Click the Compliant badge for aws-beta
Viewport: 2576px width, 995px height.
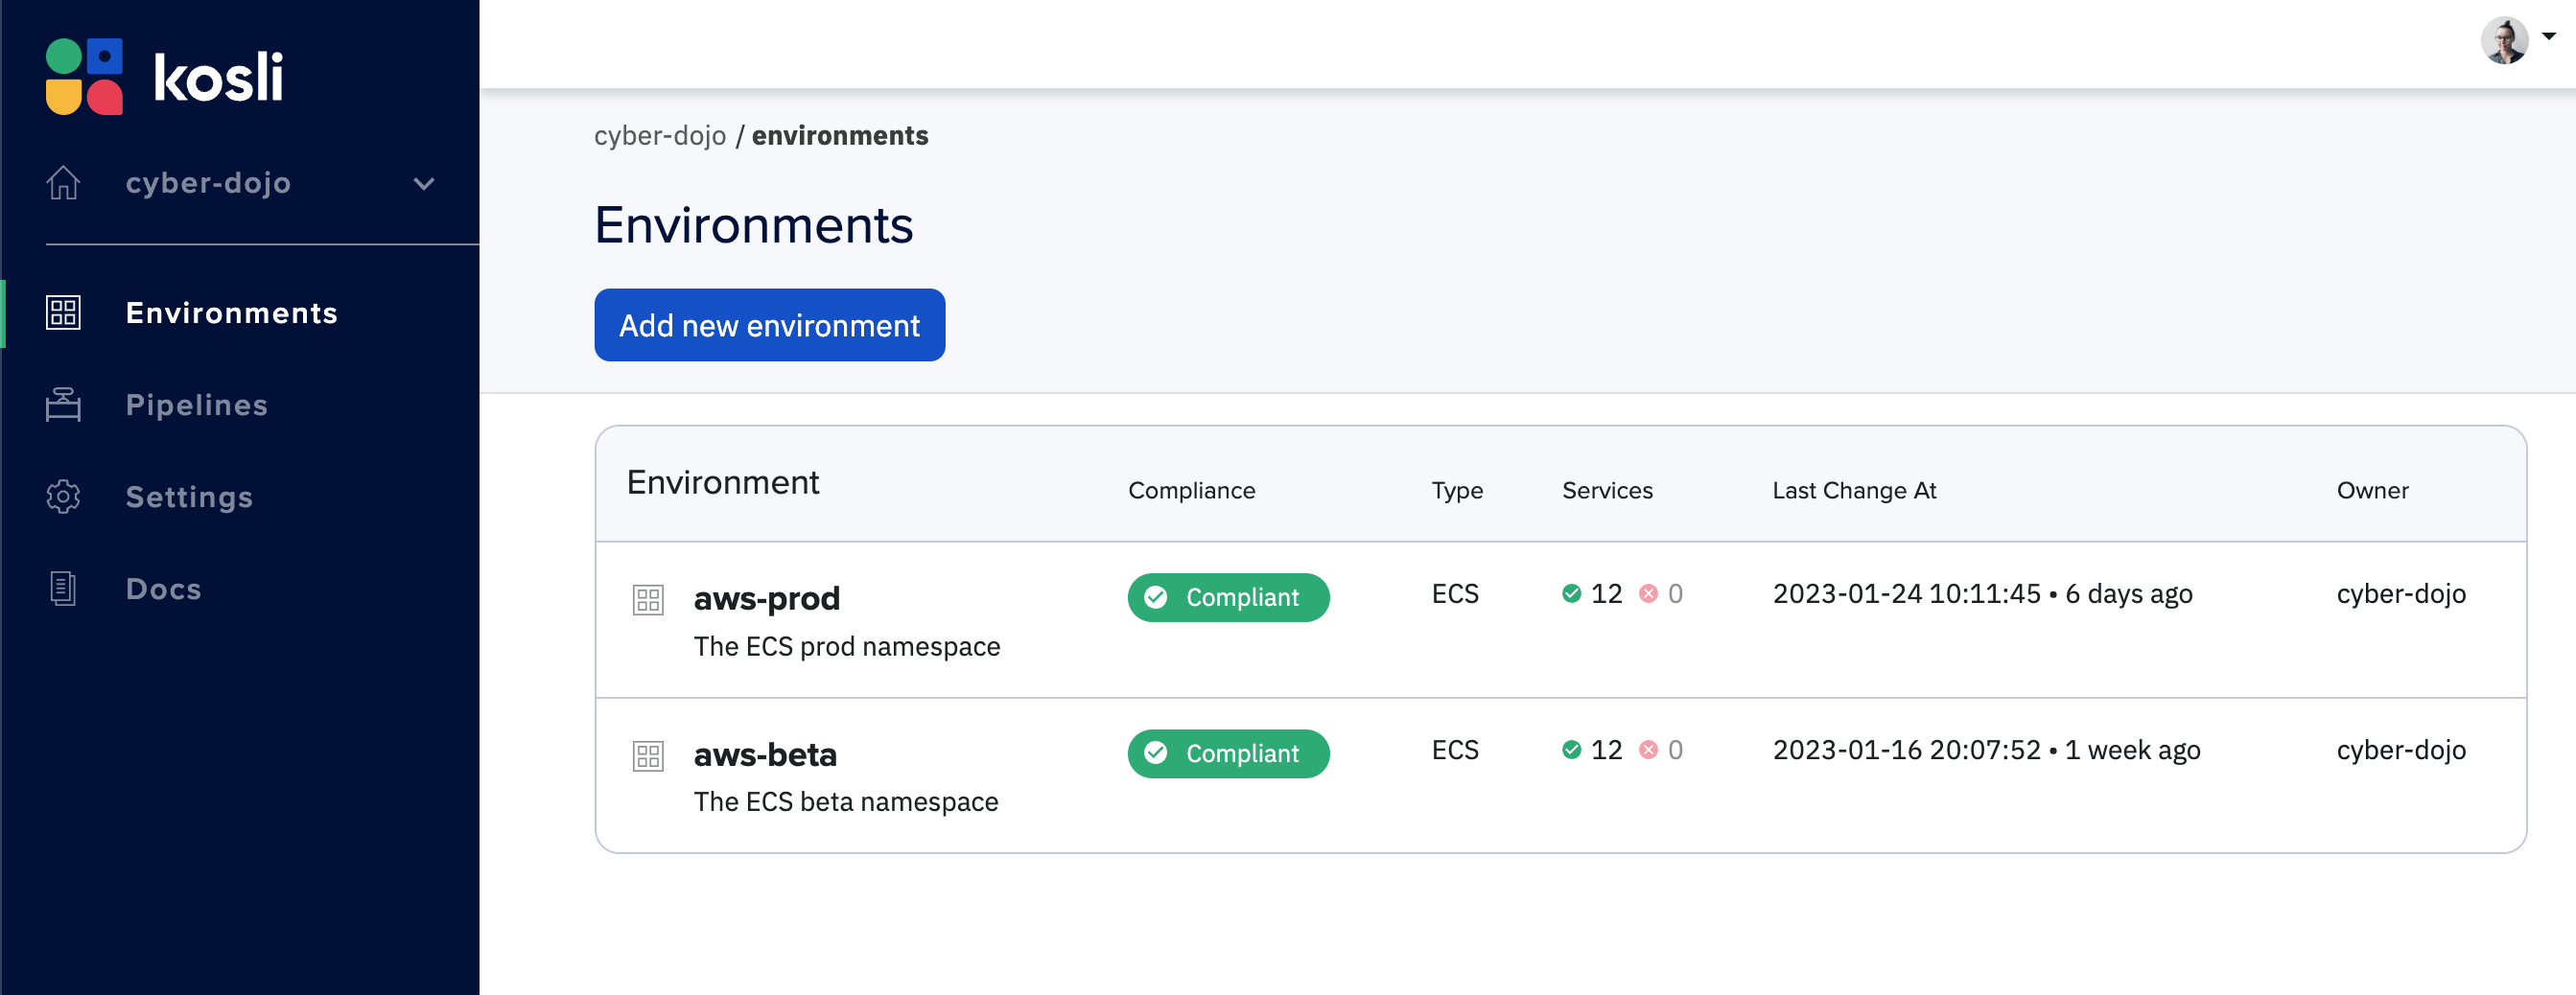pyautogui.click(x=1228, y=754)
